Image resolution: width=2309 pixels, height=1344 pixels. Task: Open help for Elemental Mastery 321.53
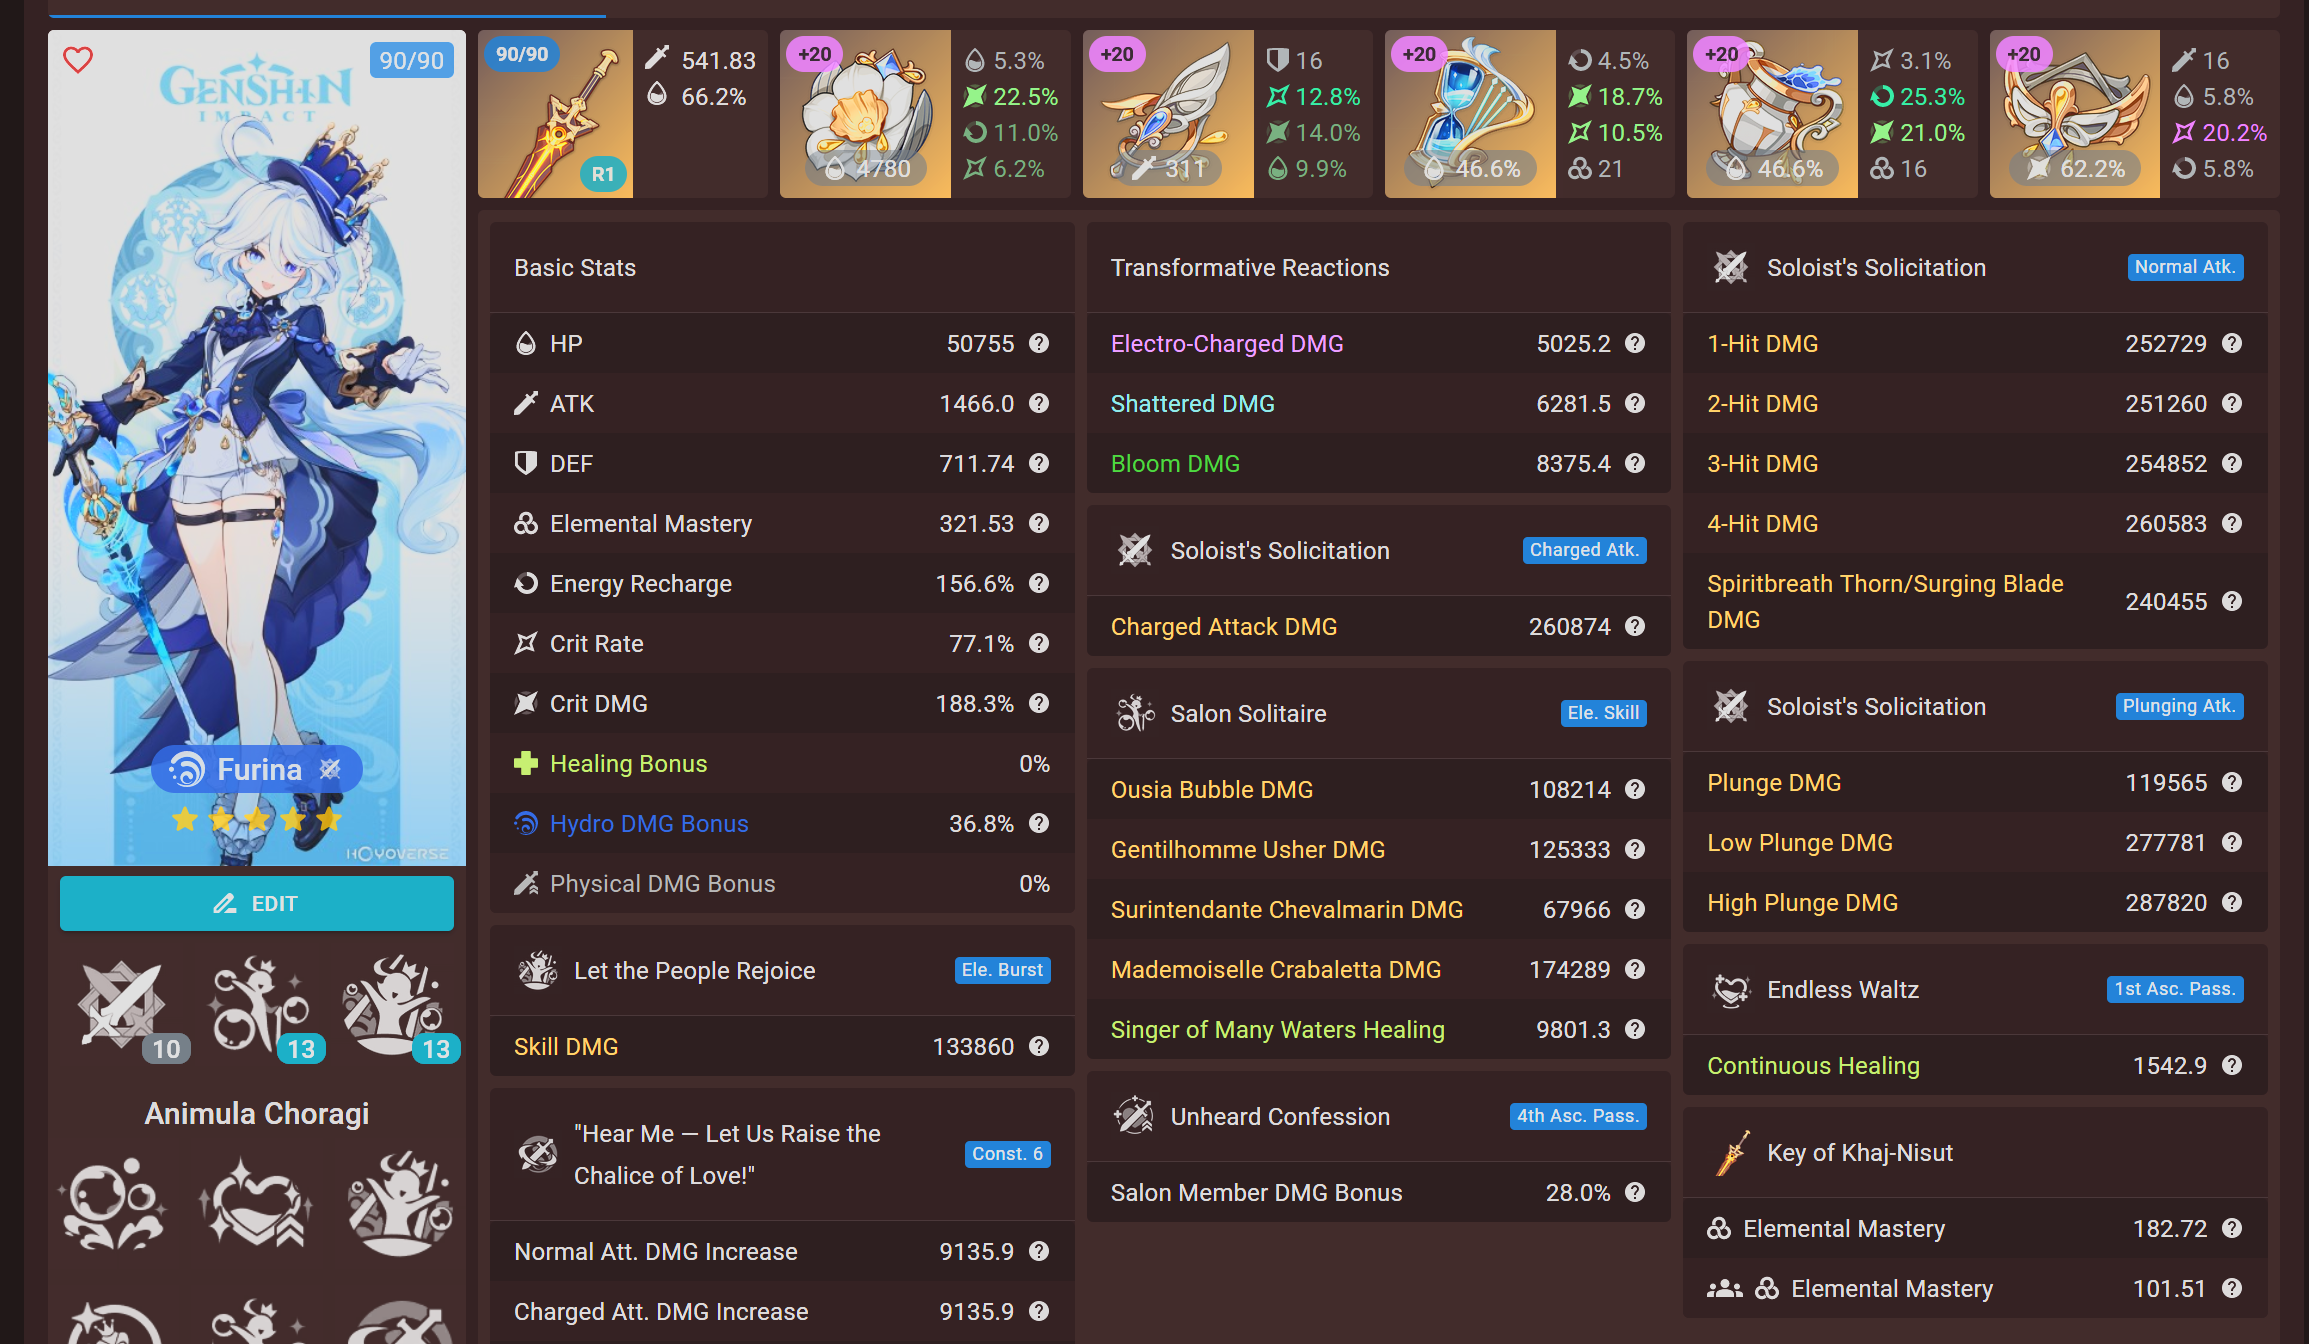[x=1039, y=523]
